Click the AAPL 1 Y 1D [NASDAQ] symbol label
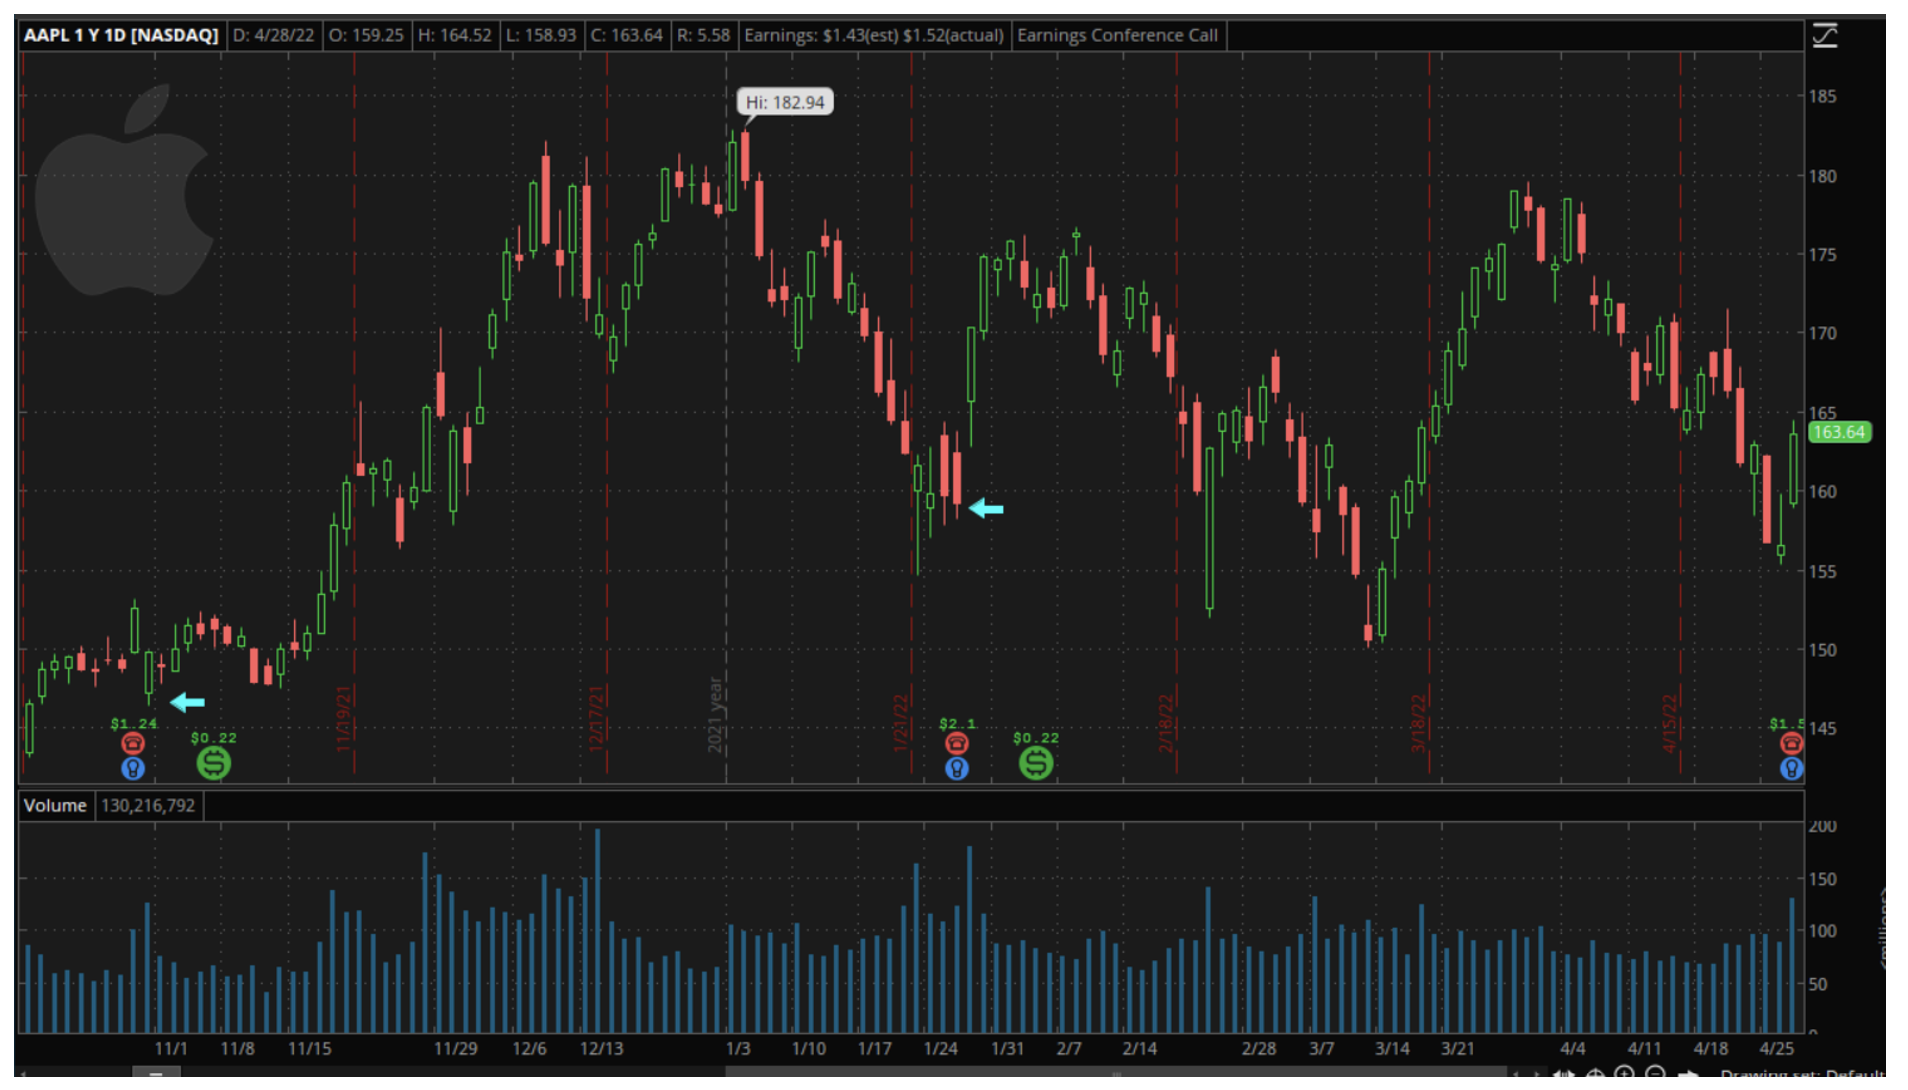The width and height of the screenshot is (1908, 1090). pos(121,35)
